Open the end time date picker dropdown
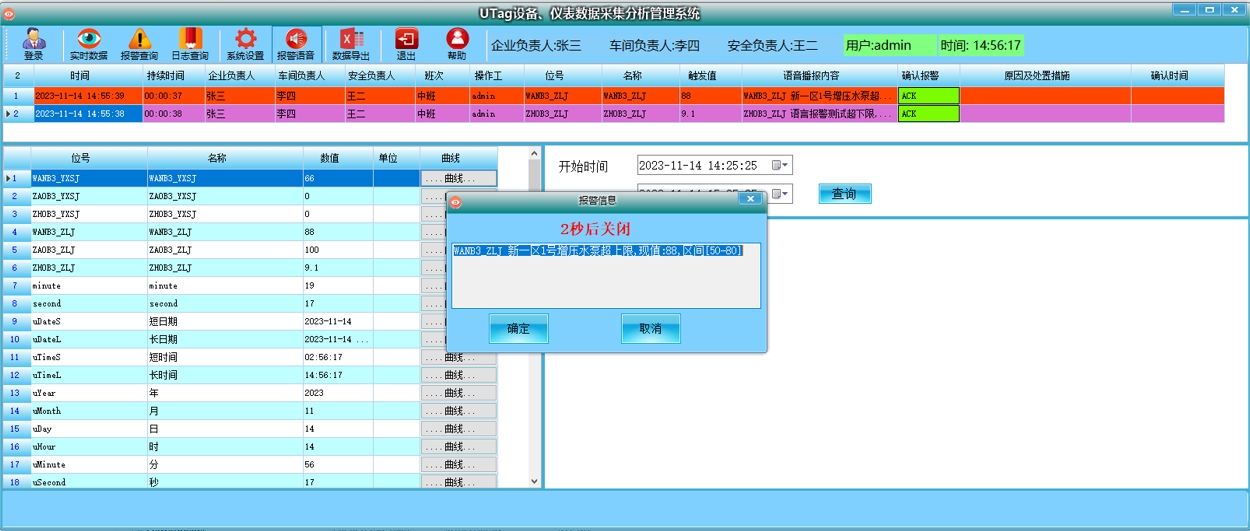 point(781,193)
